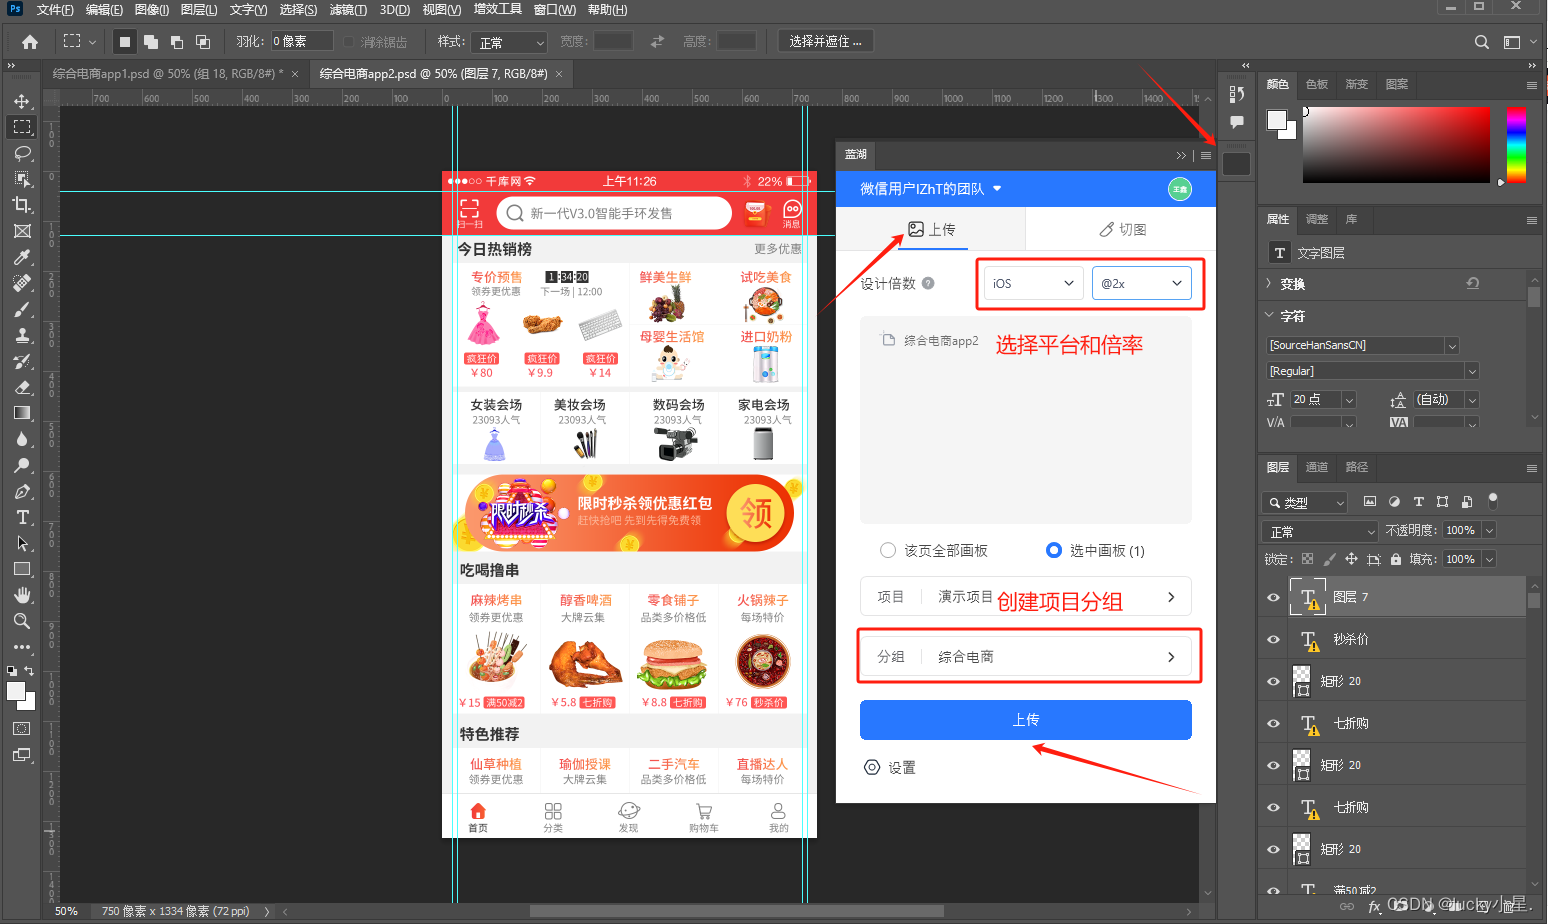1548x924 pixels.
Task: Expand the 变换 section
Action: (x=1270, y=284)
